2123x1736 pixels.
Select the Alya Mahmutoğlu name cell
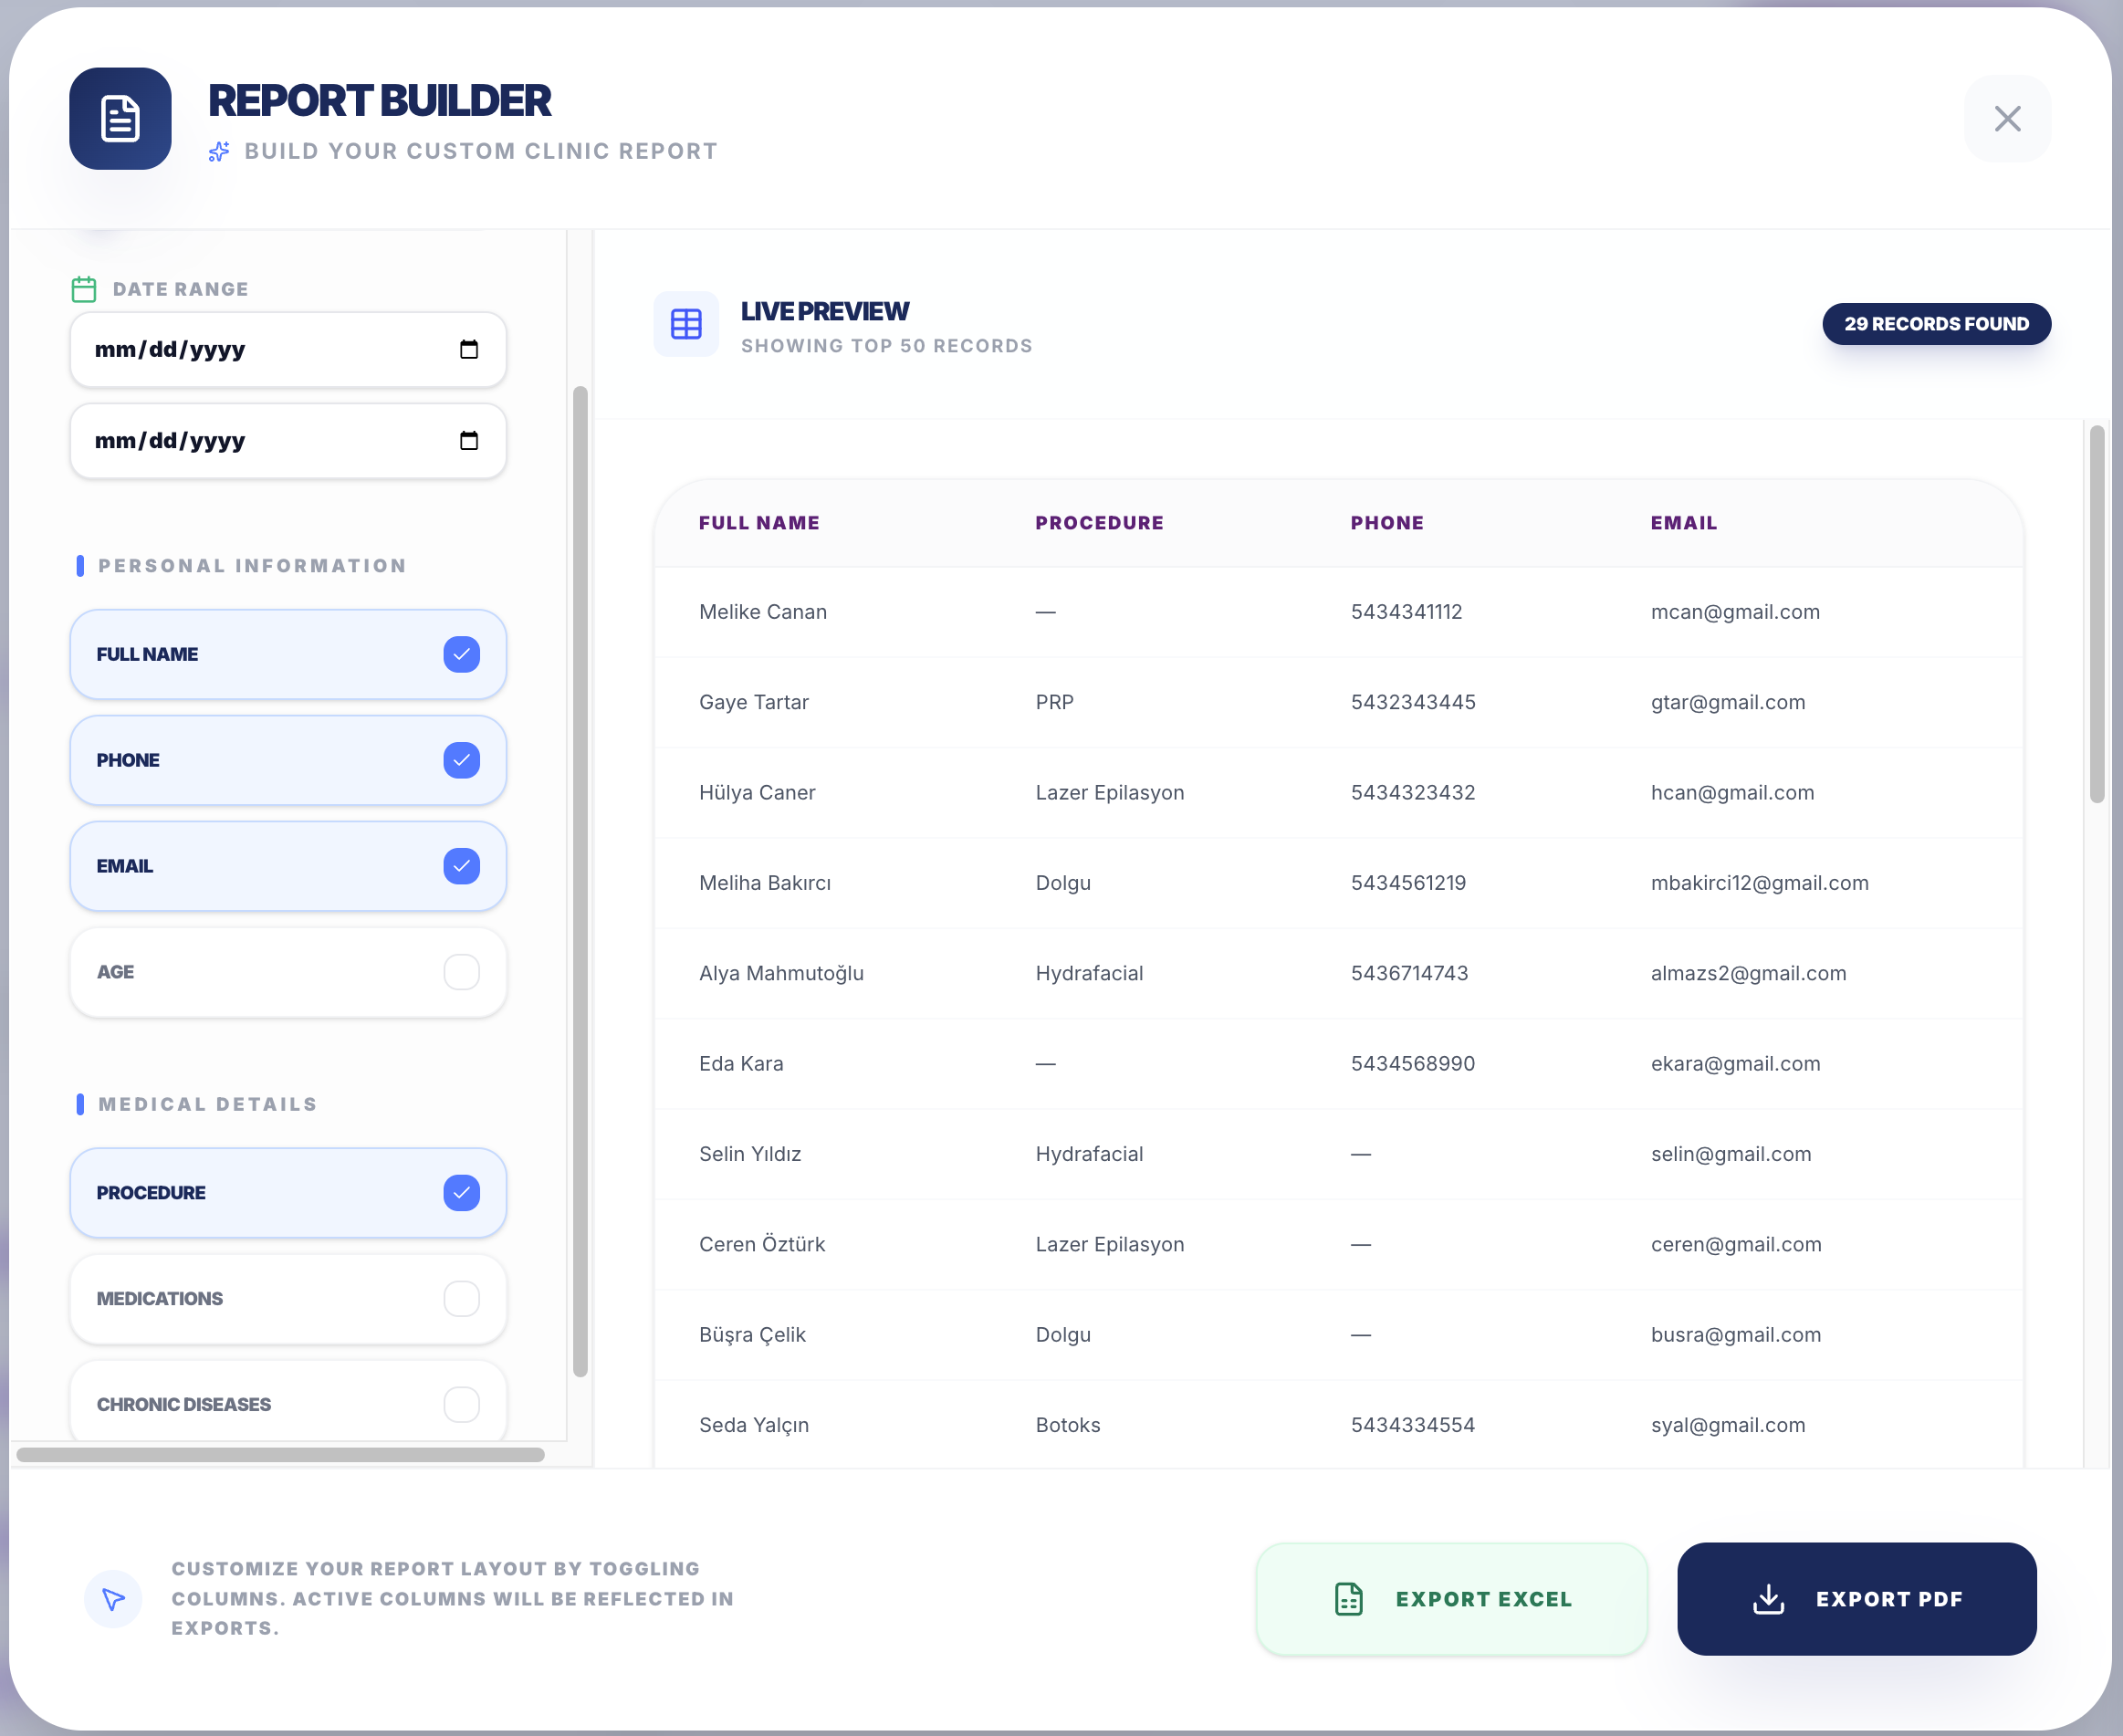tap(781, 973)
